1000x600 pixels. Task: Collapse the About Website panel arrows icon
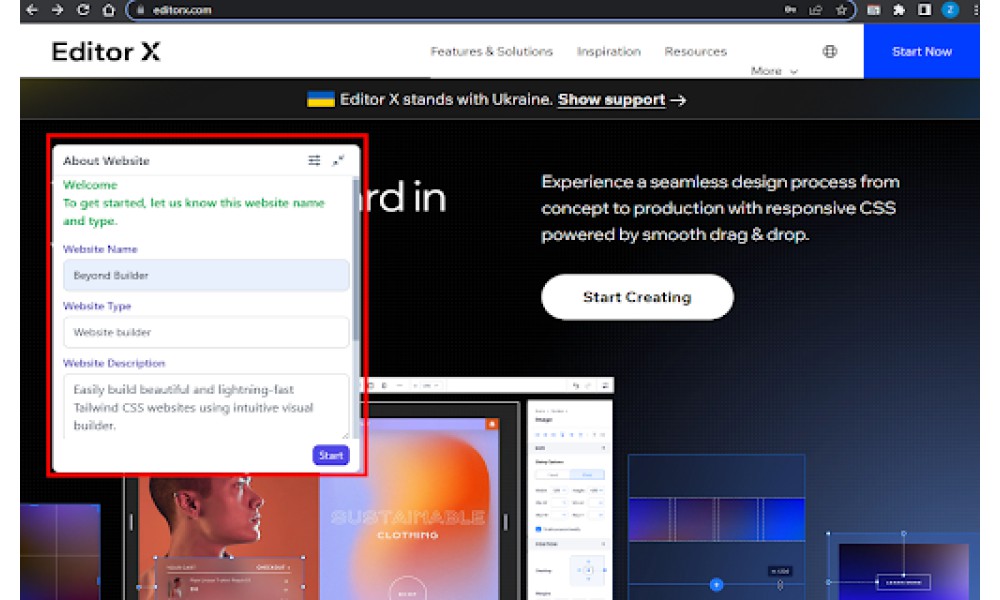pyautogui.click(x=339, y=160)
